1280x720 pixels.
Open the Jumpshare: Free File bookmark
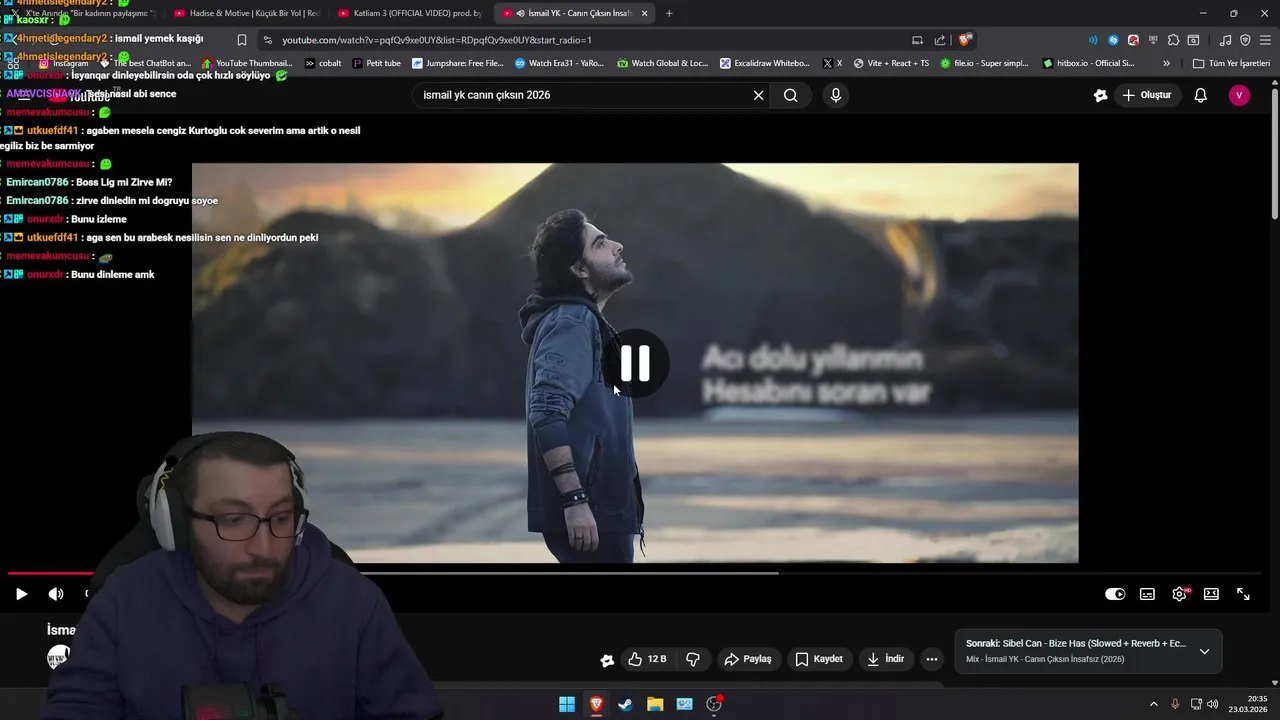(x=458, y=63)
